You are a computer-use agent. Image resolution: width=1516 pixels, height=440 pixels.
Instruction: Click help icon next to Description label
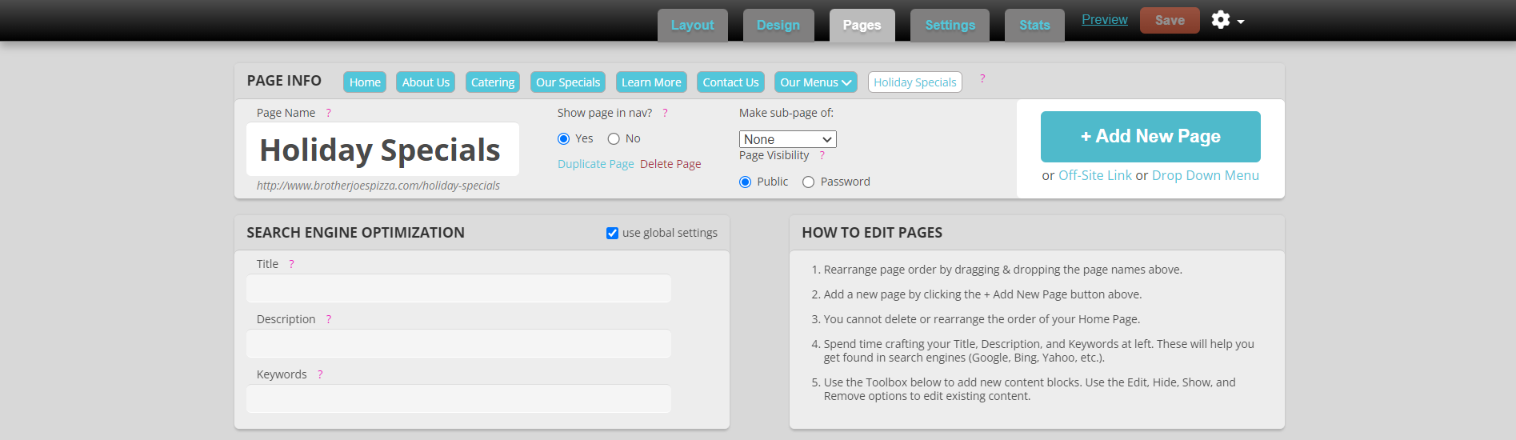pyautogui.click(x=328, y=320)
